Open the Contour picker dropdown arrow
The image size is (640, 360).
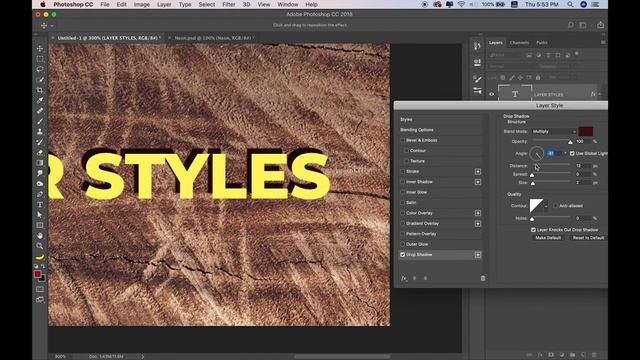coord(546,206)
